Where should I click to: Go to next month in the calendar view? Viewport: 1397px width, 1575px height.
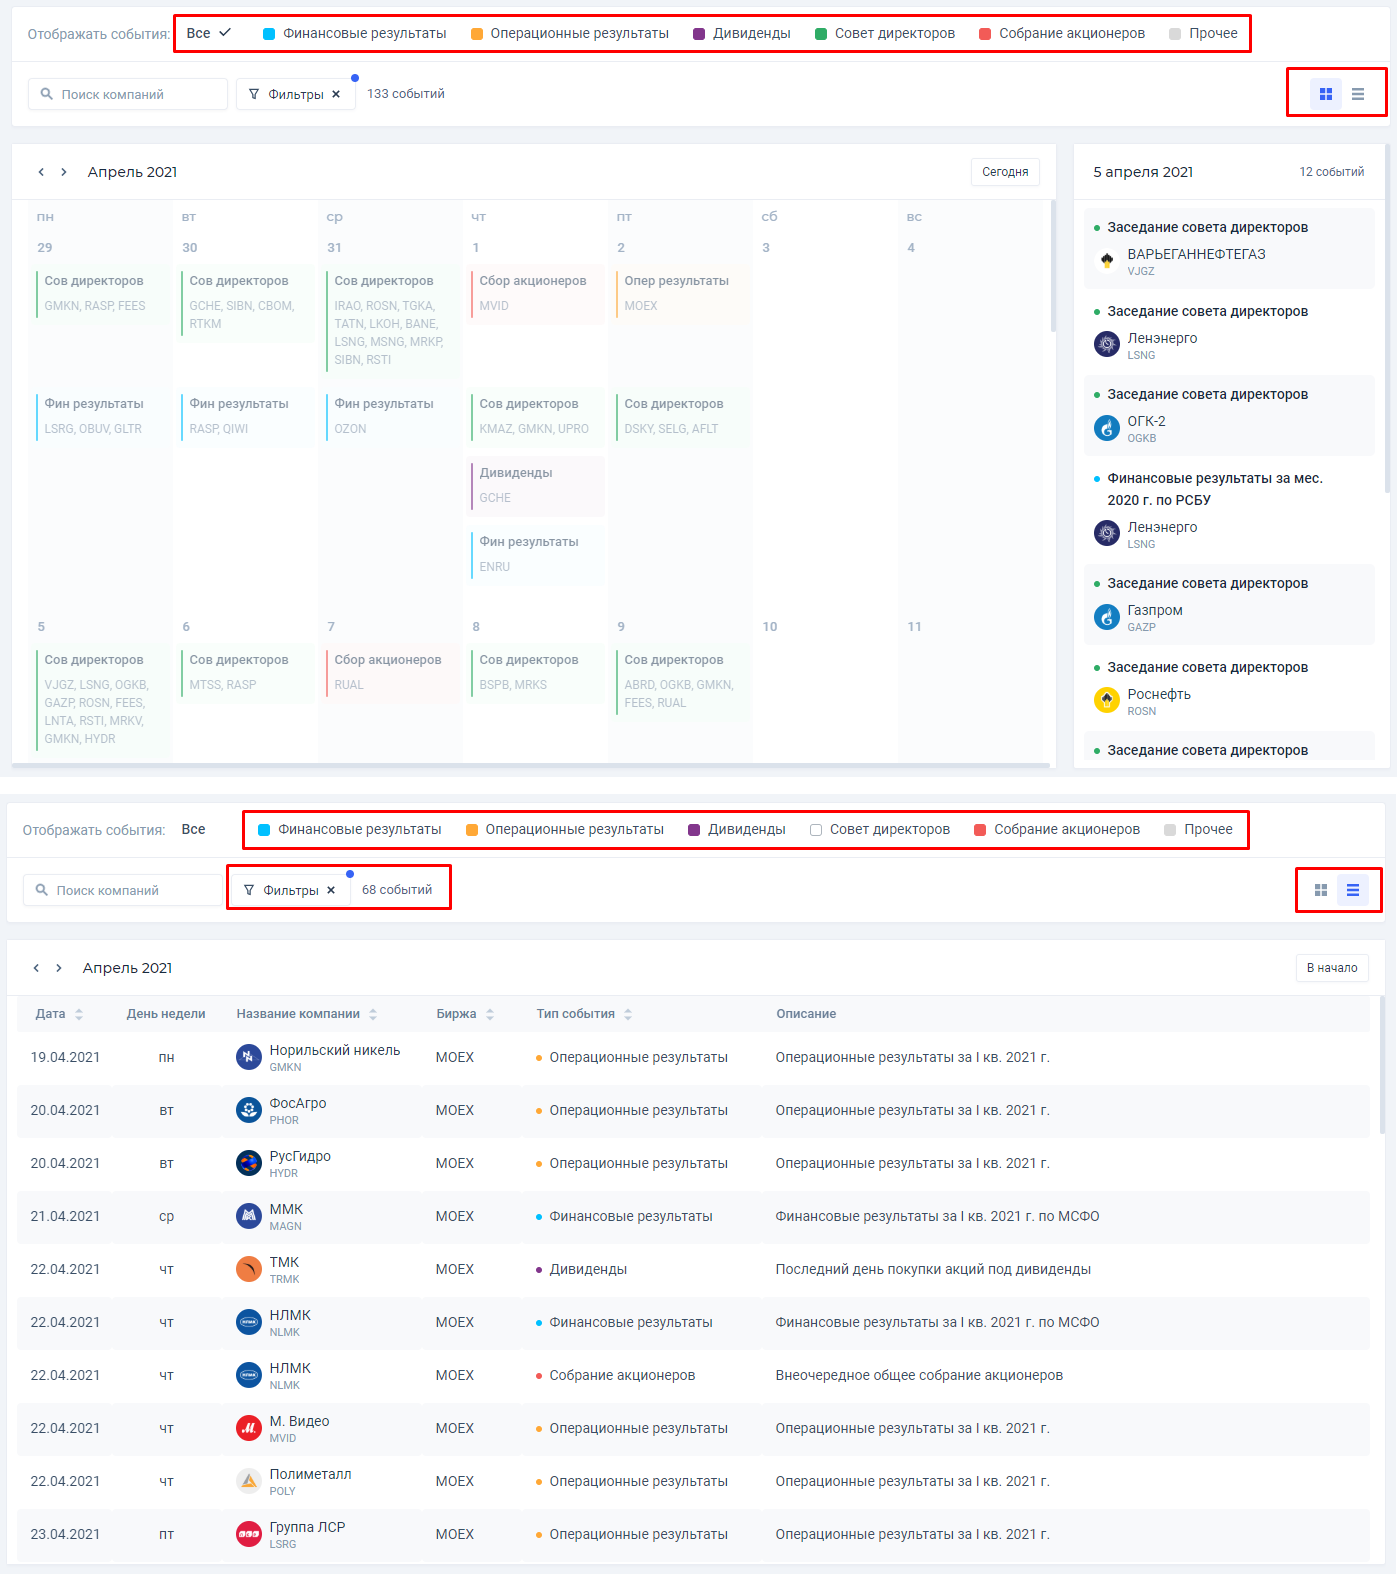tap(64, 172)
